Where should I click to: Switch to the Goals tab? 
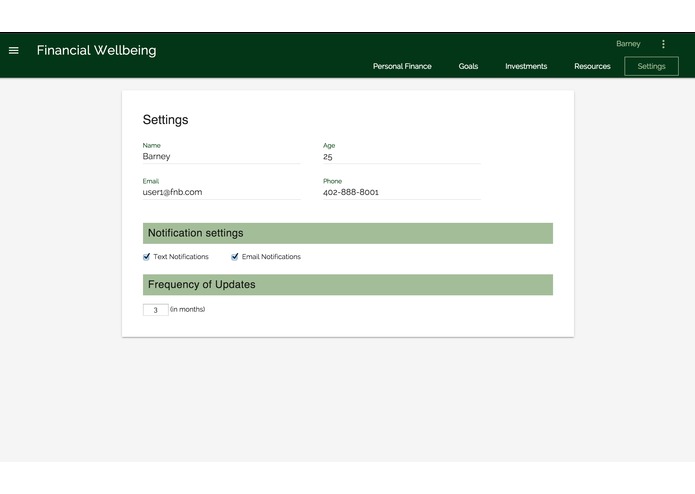(468, 66)
